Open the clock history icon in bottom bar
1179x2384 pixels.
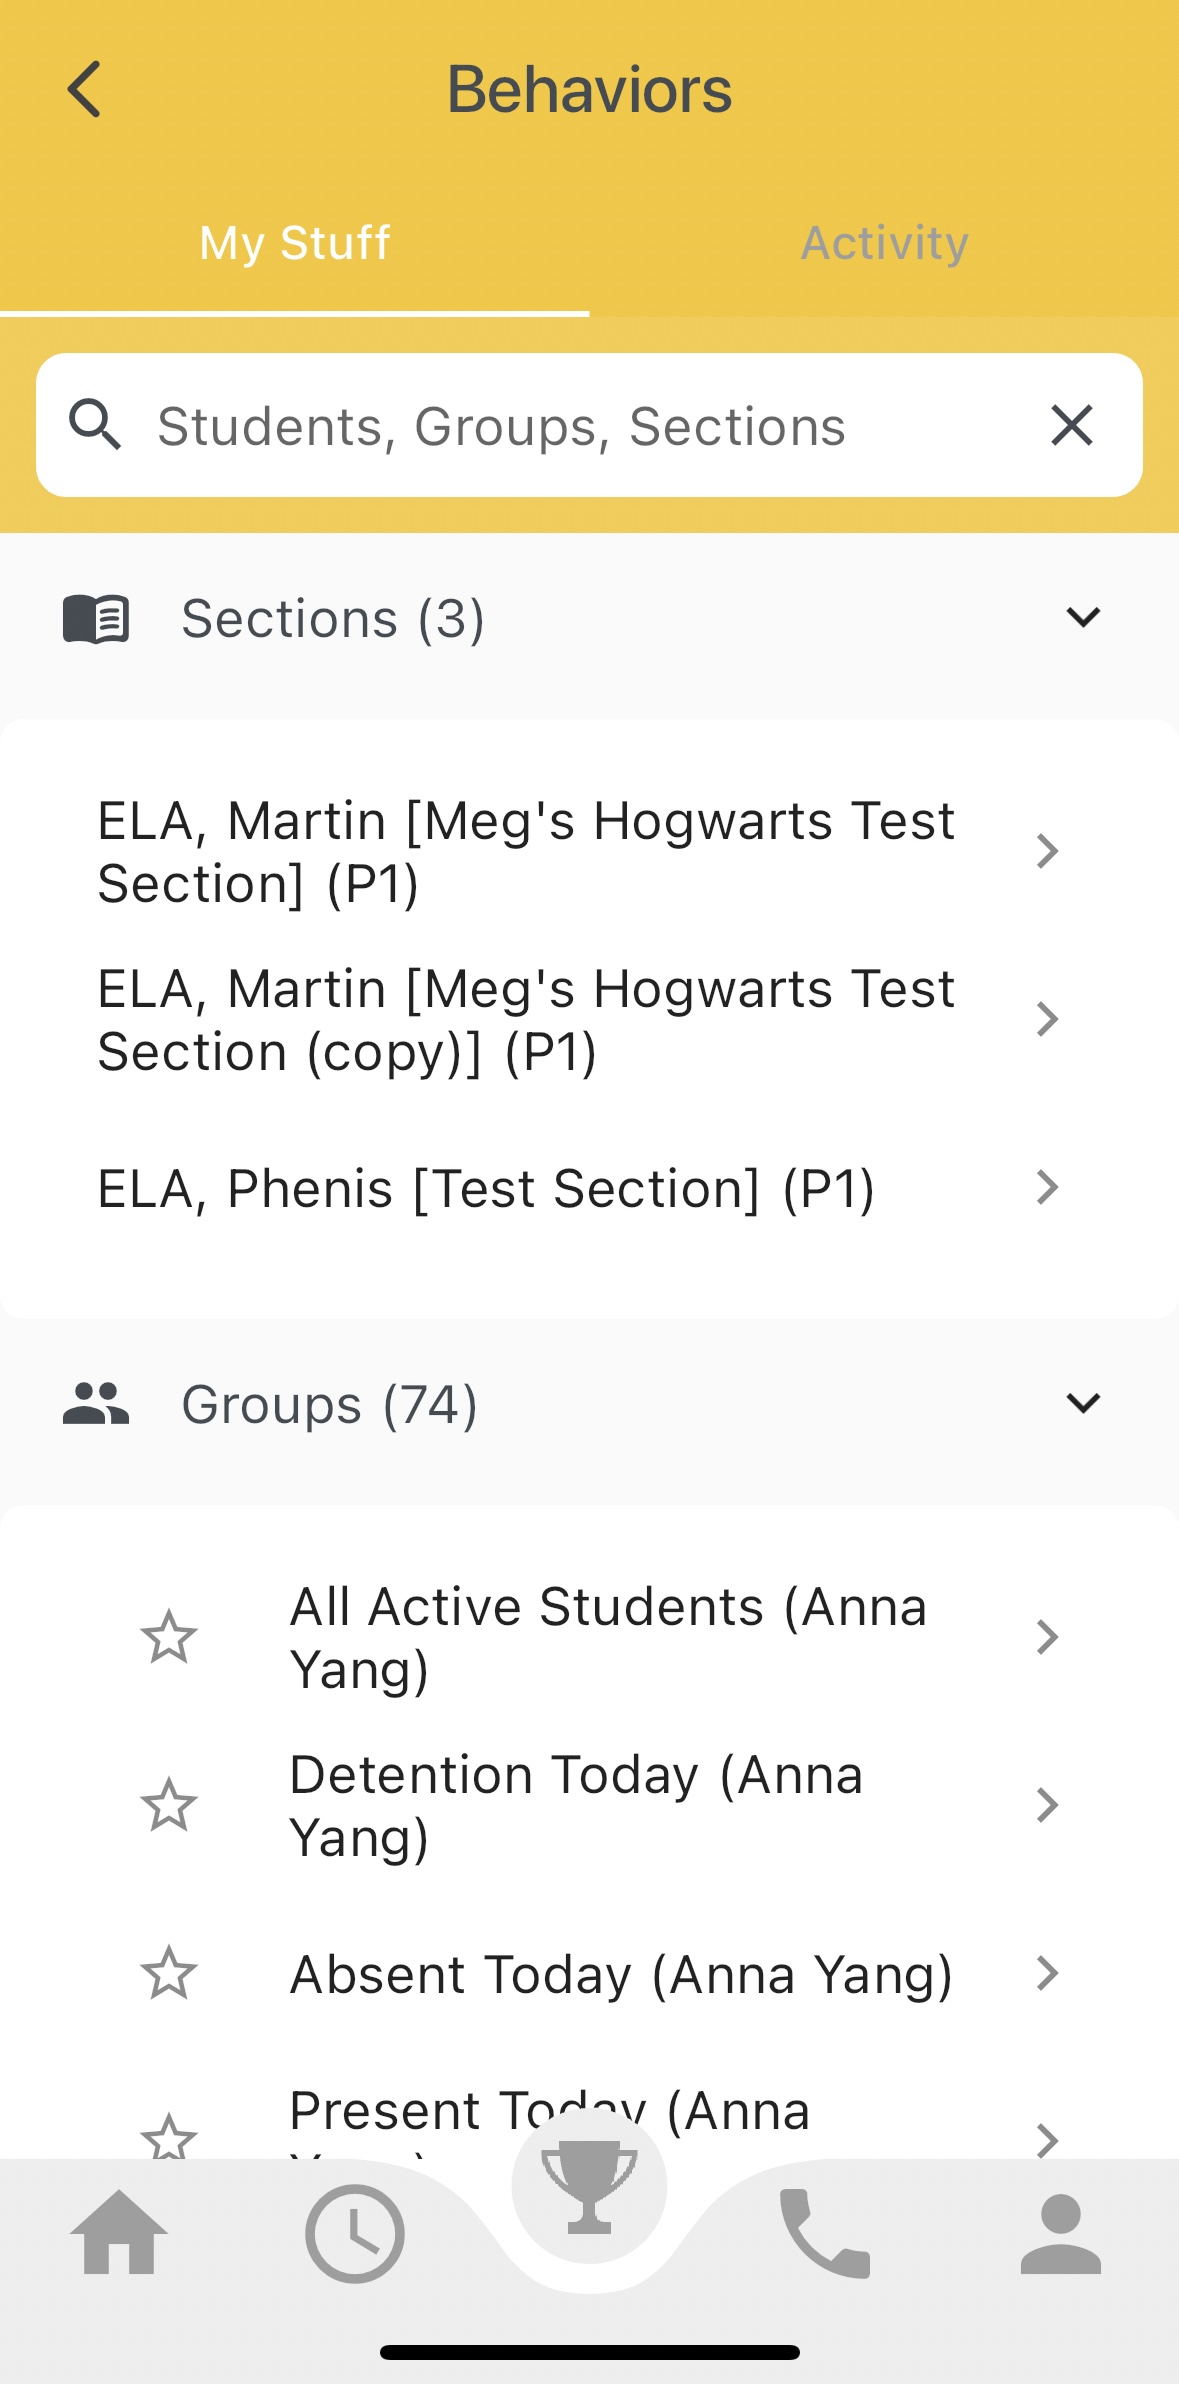tap(354, 2233)
